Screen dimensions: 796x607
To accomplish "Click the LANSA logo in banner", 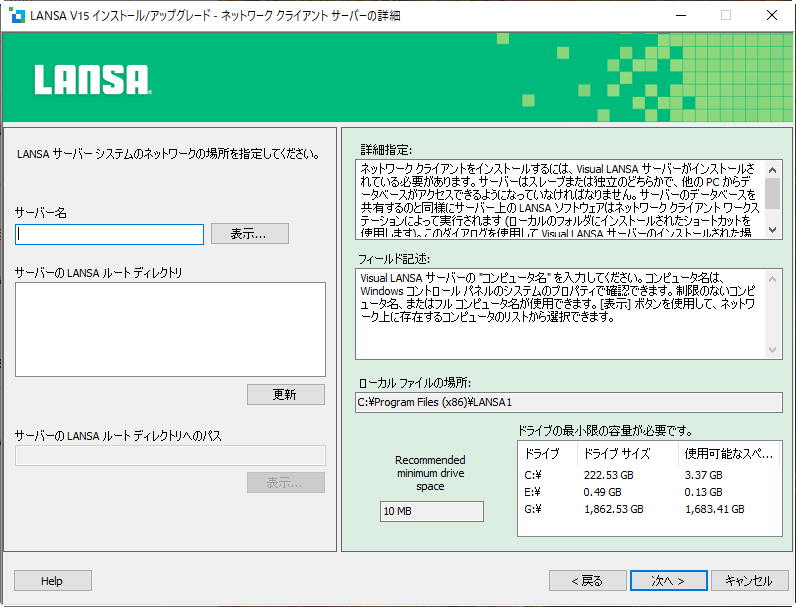I will [93, 80].
